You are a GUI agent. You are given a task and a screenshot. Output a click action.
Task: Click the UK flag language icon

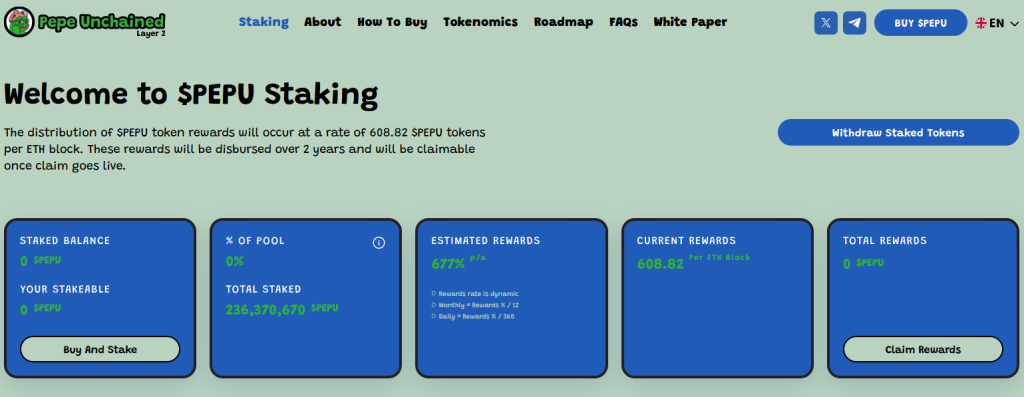[981, 23]
